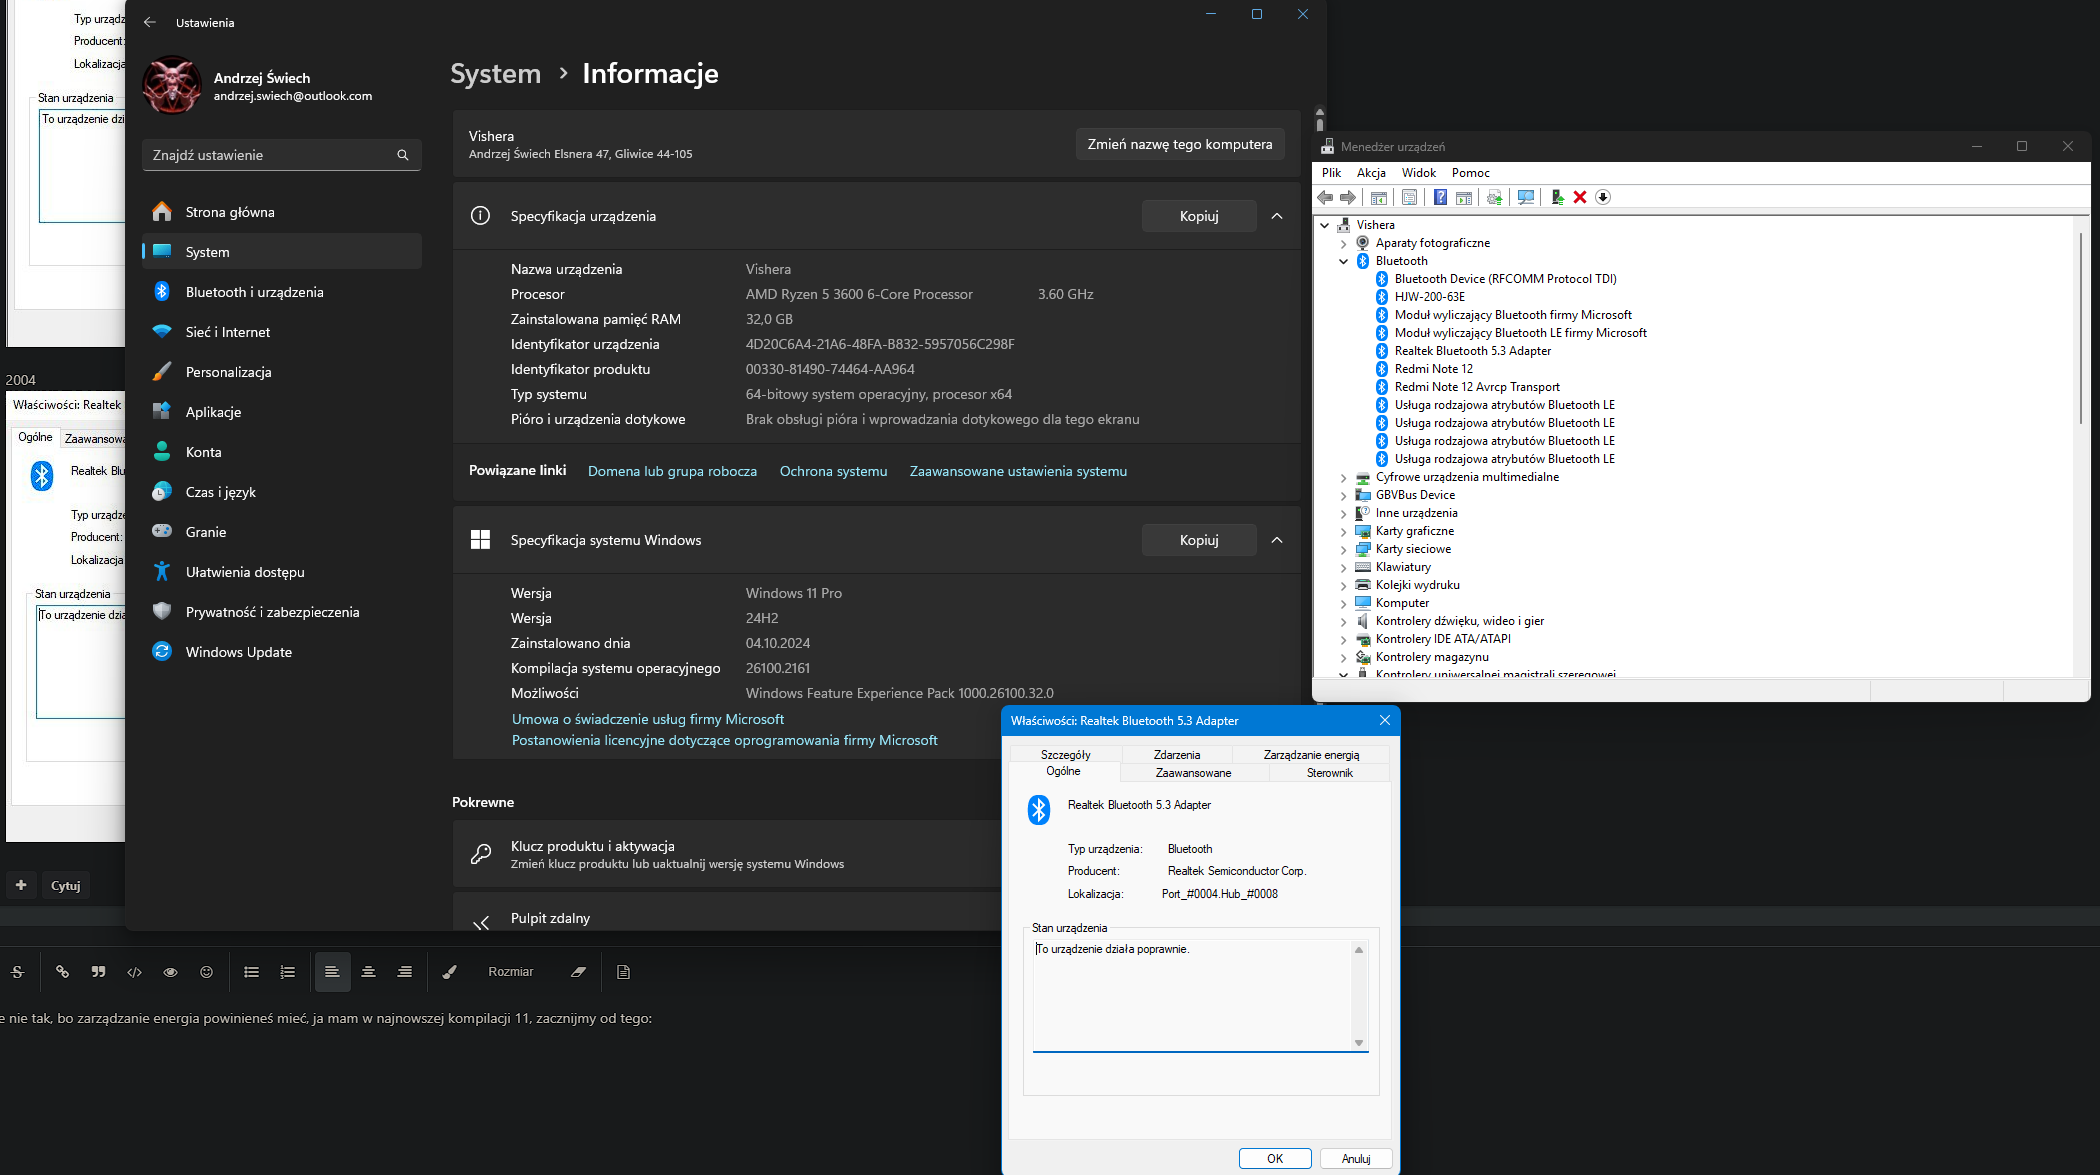Open Sieć i Internet in Settings sidebar
Viewport: 2100px width, 1175px height.
click(x=281, y=332)
